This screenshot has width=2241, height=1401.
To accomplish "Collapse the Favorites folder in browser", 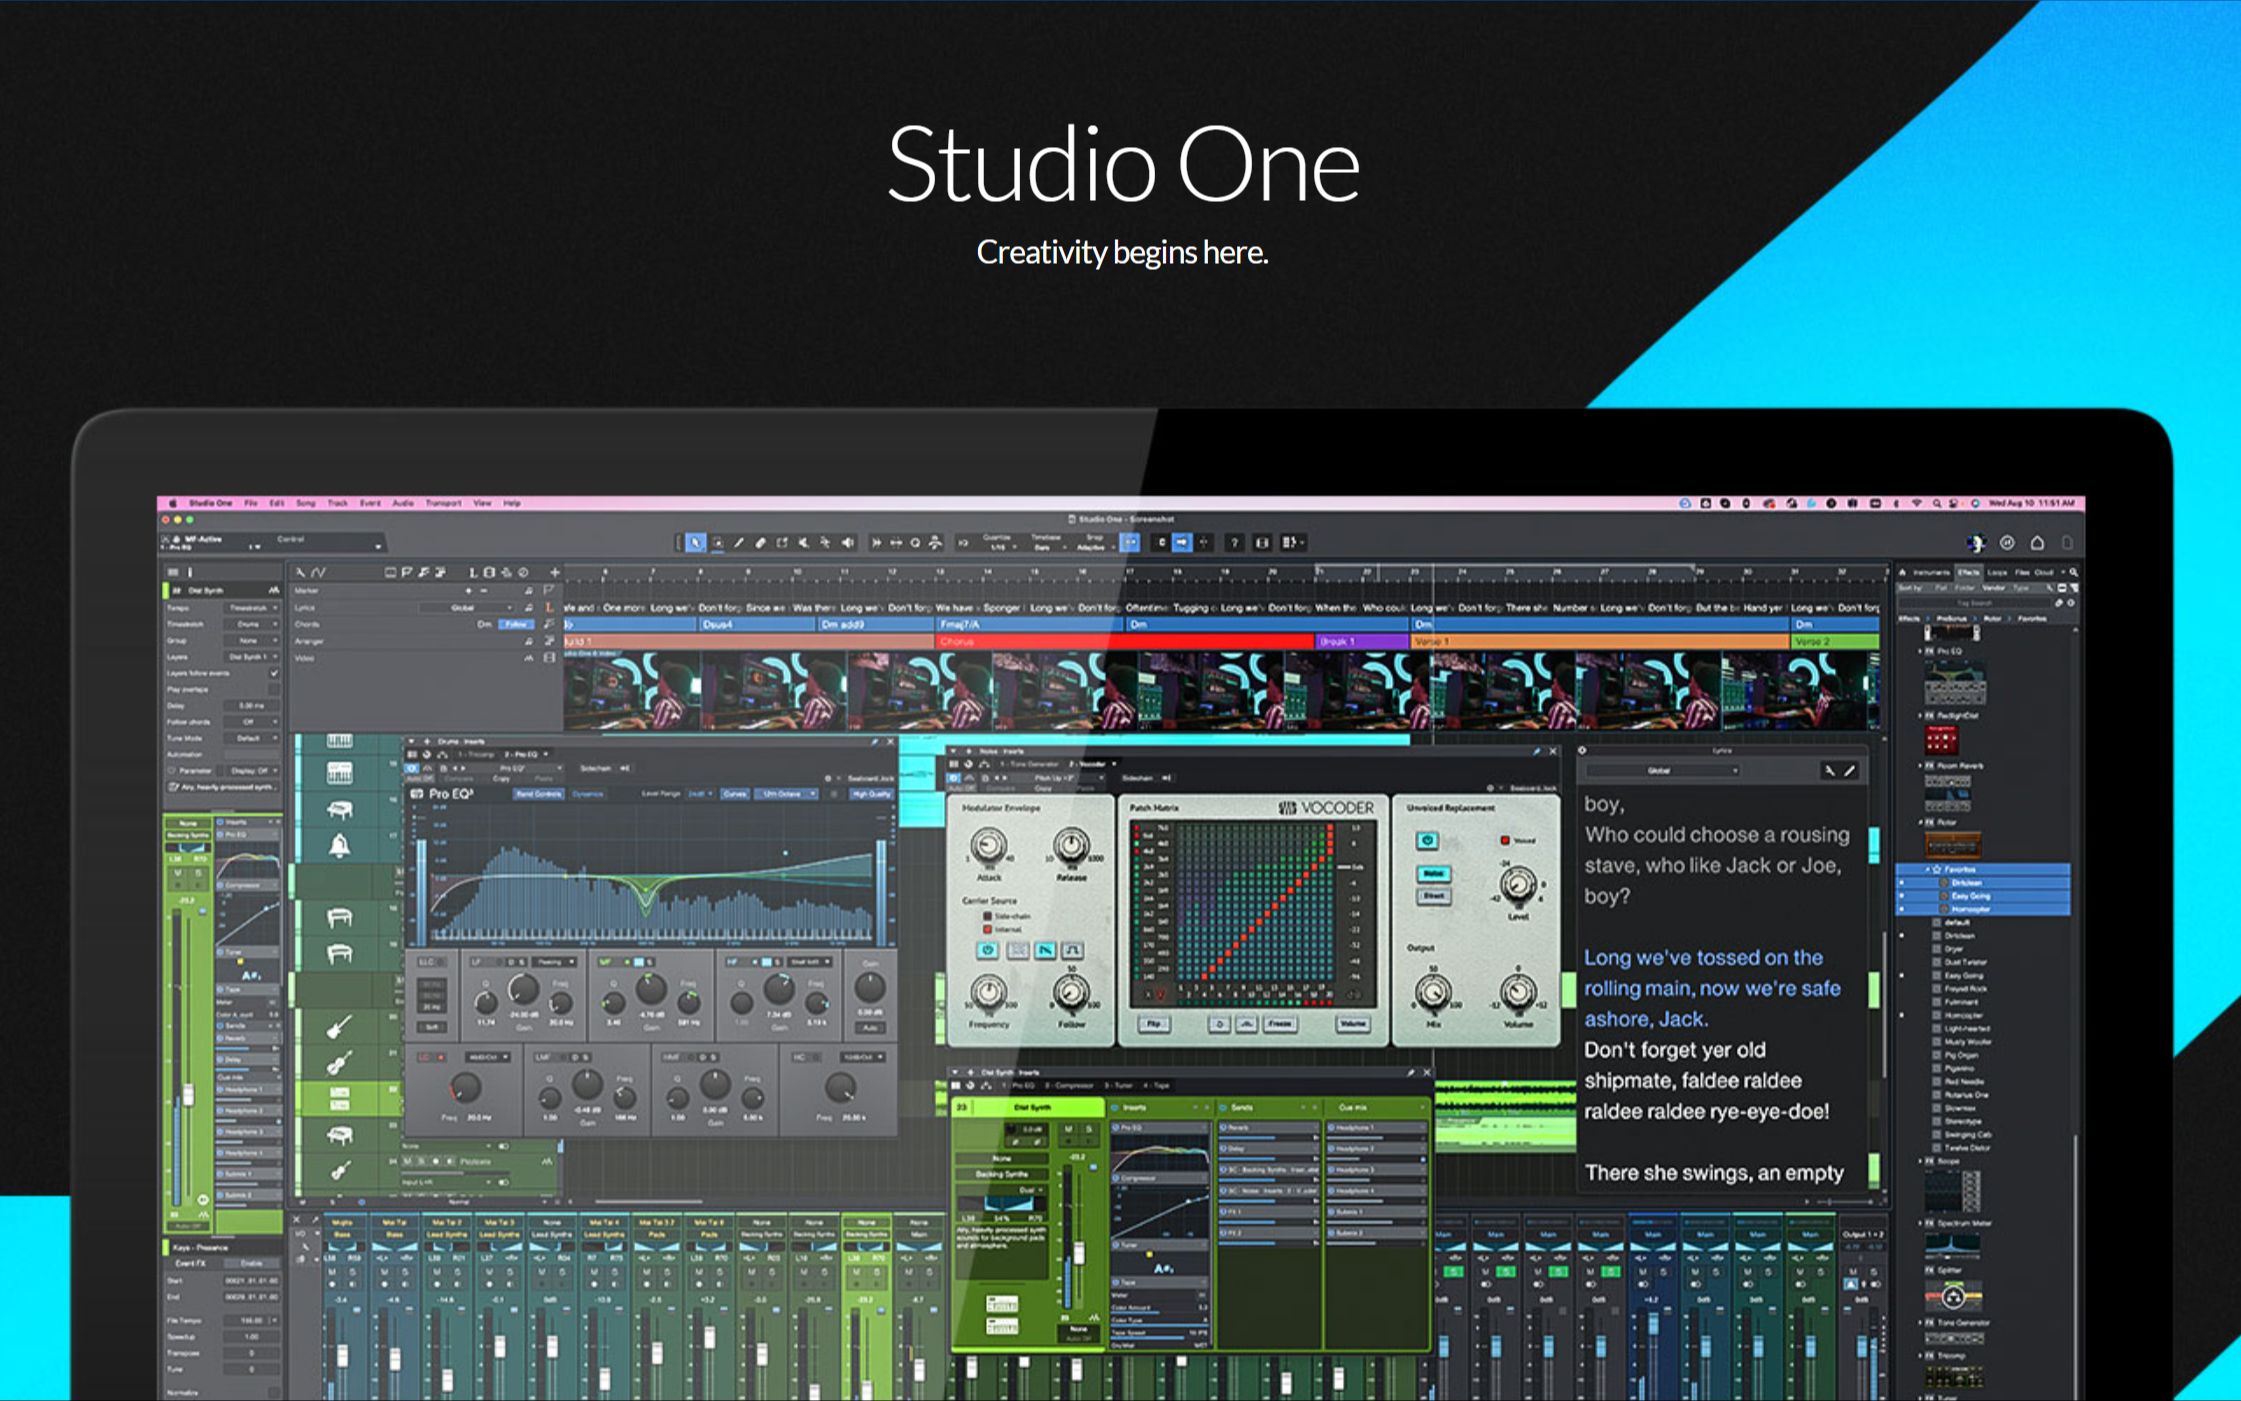I will pos(1927,869).
